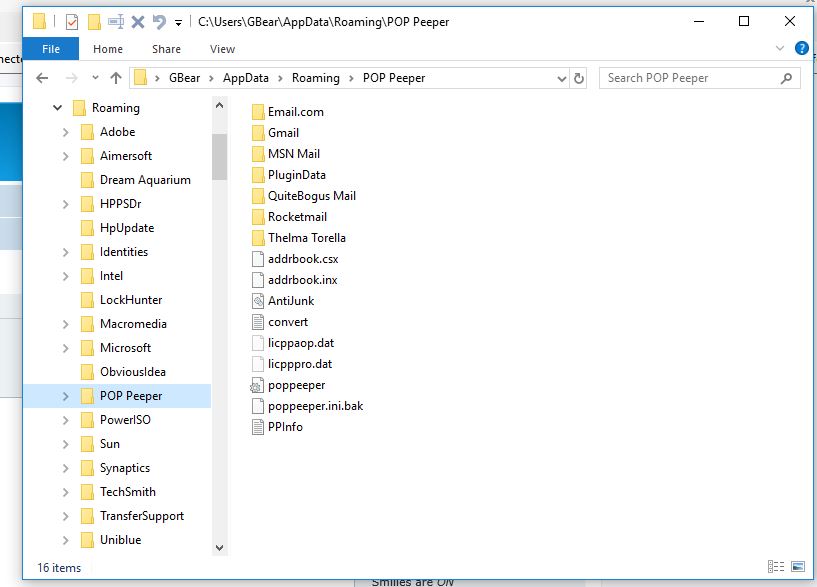
Task: Expand the Macromedia tree folder
Action: point(66,324)
